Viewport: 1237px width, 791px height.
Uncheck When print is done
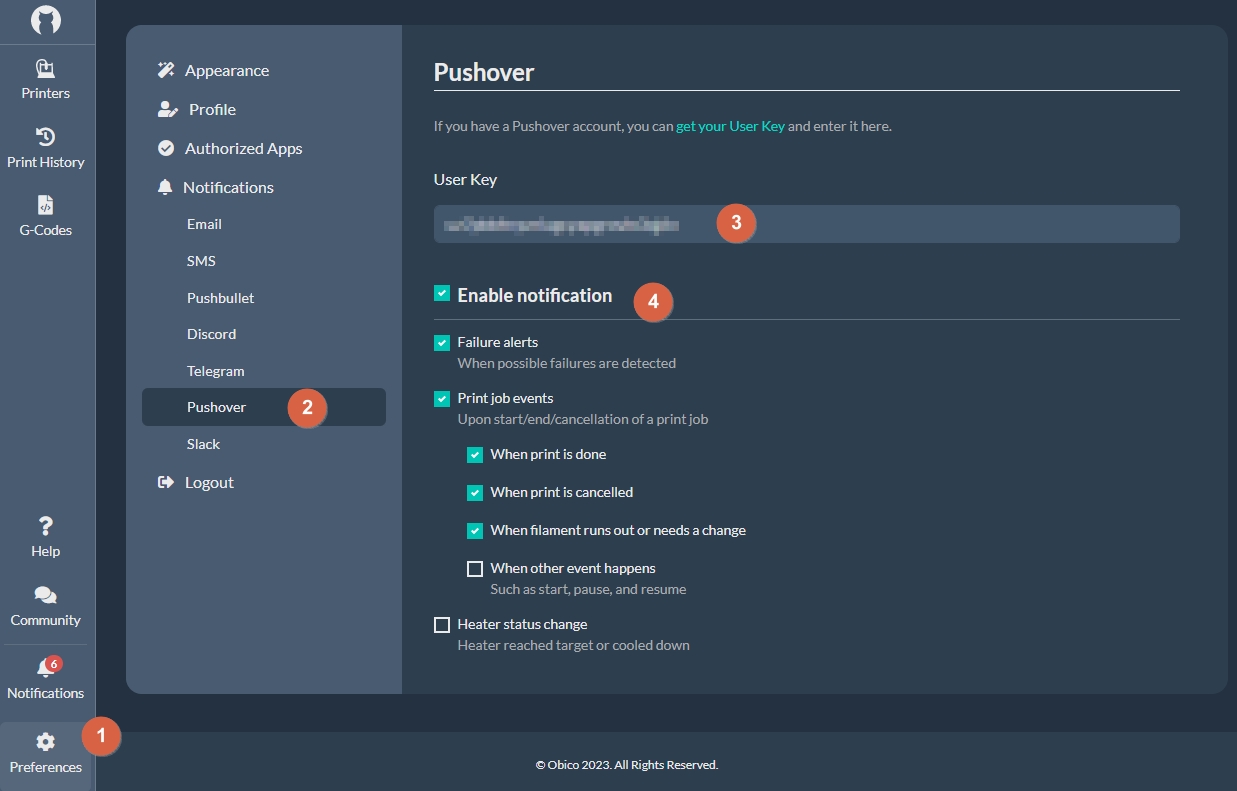click(475, 455)
